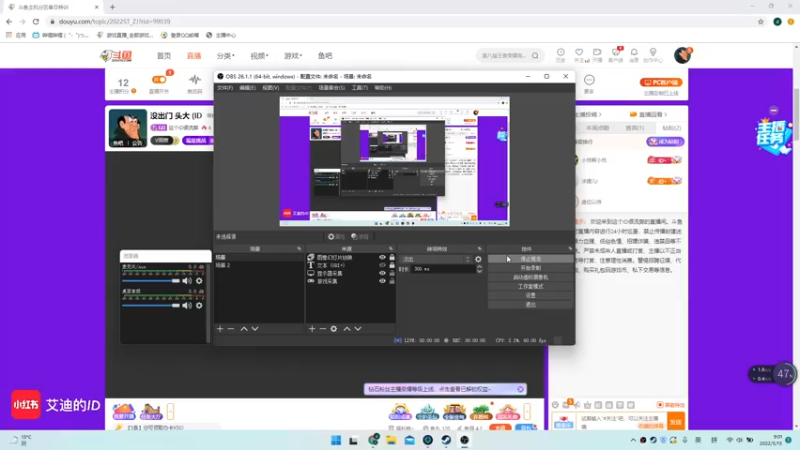Click the Douyu search magnifier icon
This screenshot has width=800, height=450.
coord(535,56)
